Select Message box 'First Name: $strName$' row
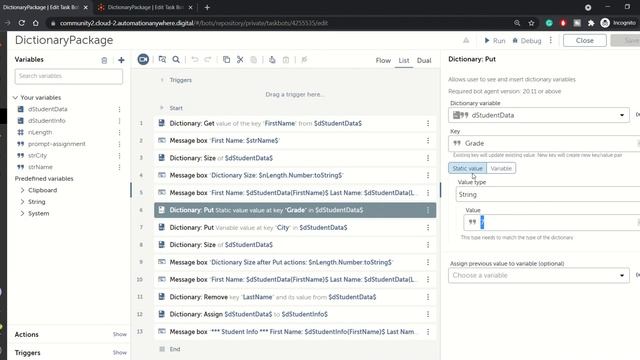 pyautogui.click(x=295, y=140)
